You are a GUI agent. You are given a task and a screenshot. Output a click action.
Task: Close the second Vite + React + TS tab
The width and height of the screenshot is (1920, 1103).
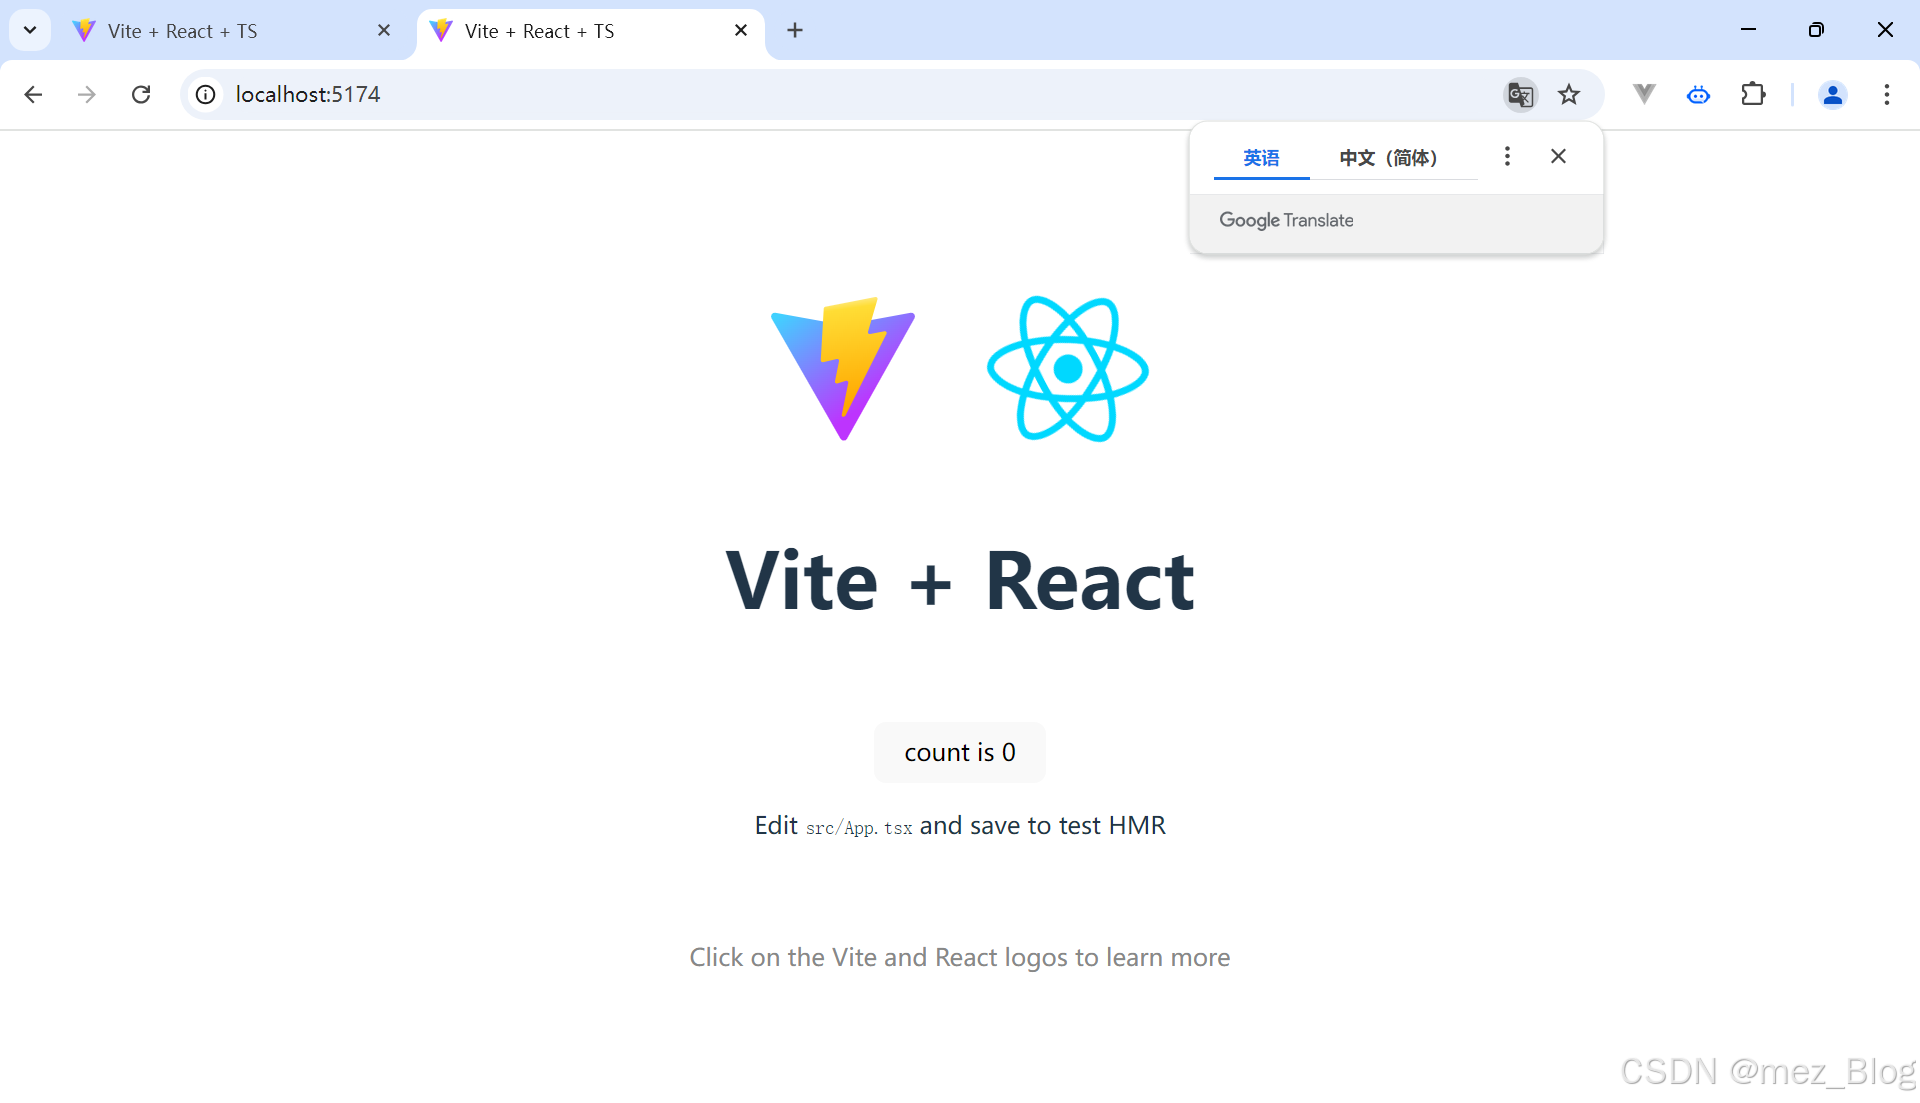click(x=740, y=30)
